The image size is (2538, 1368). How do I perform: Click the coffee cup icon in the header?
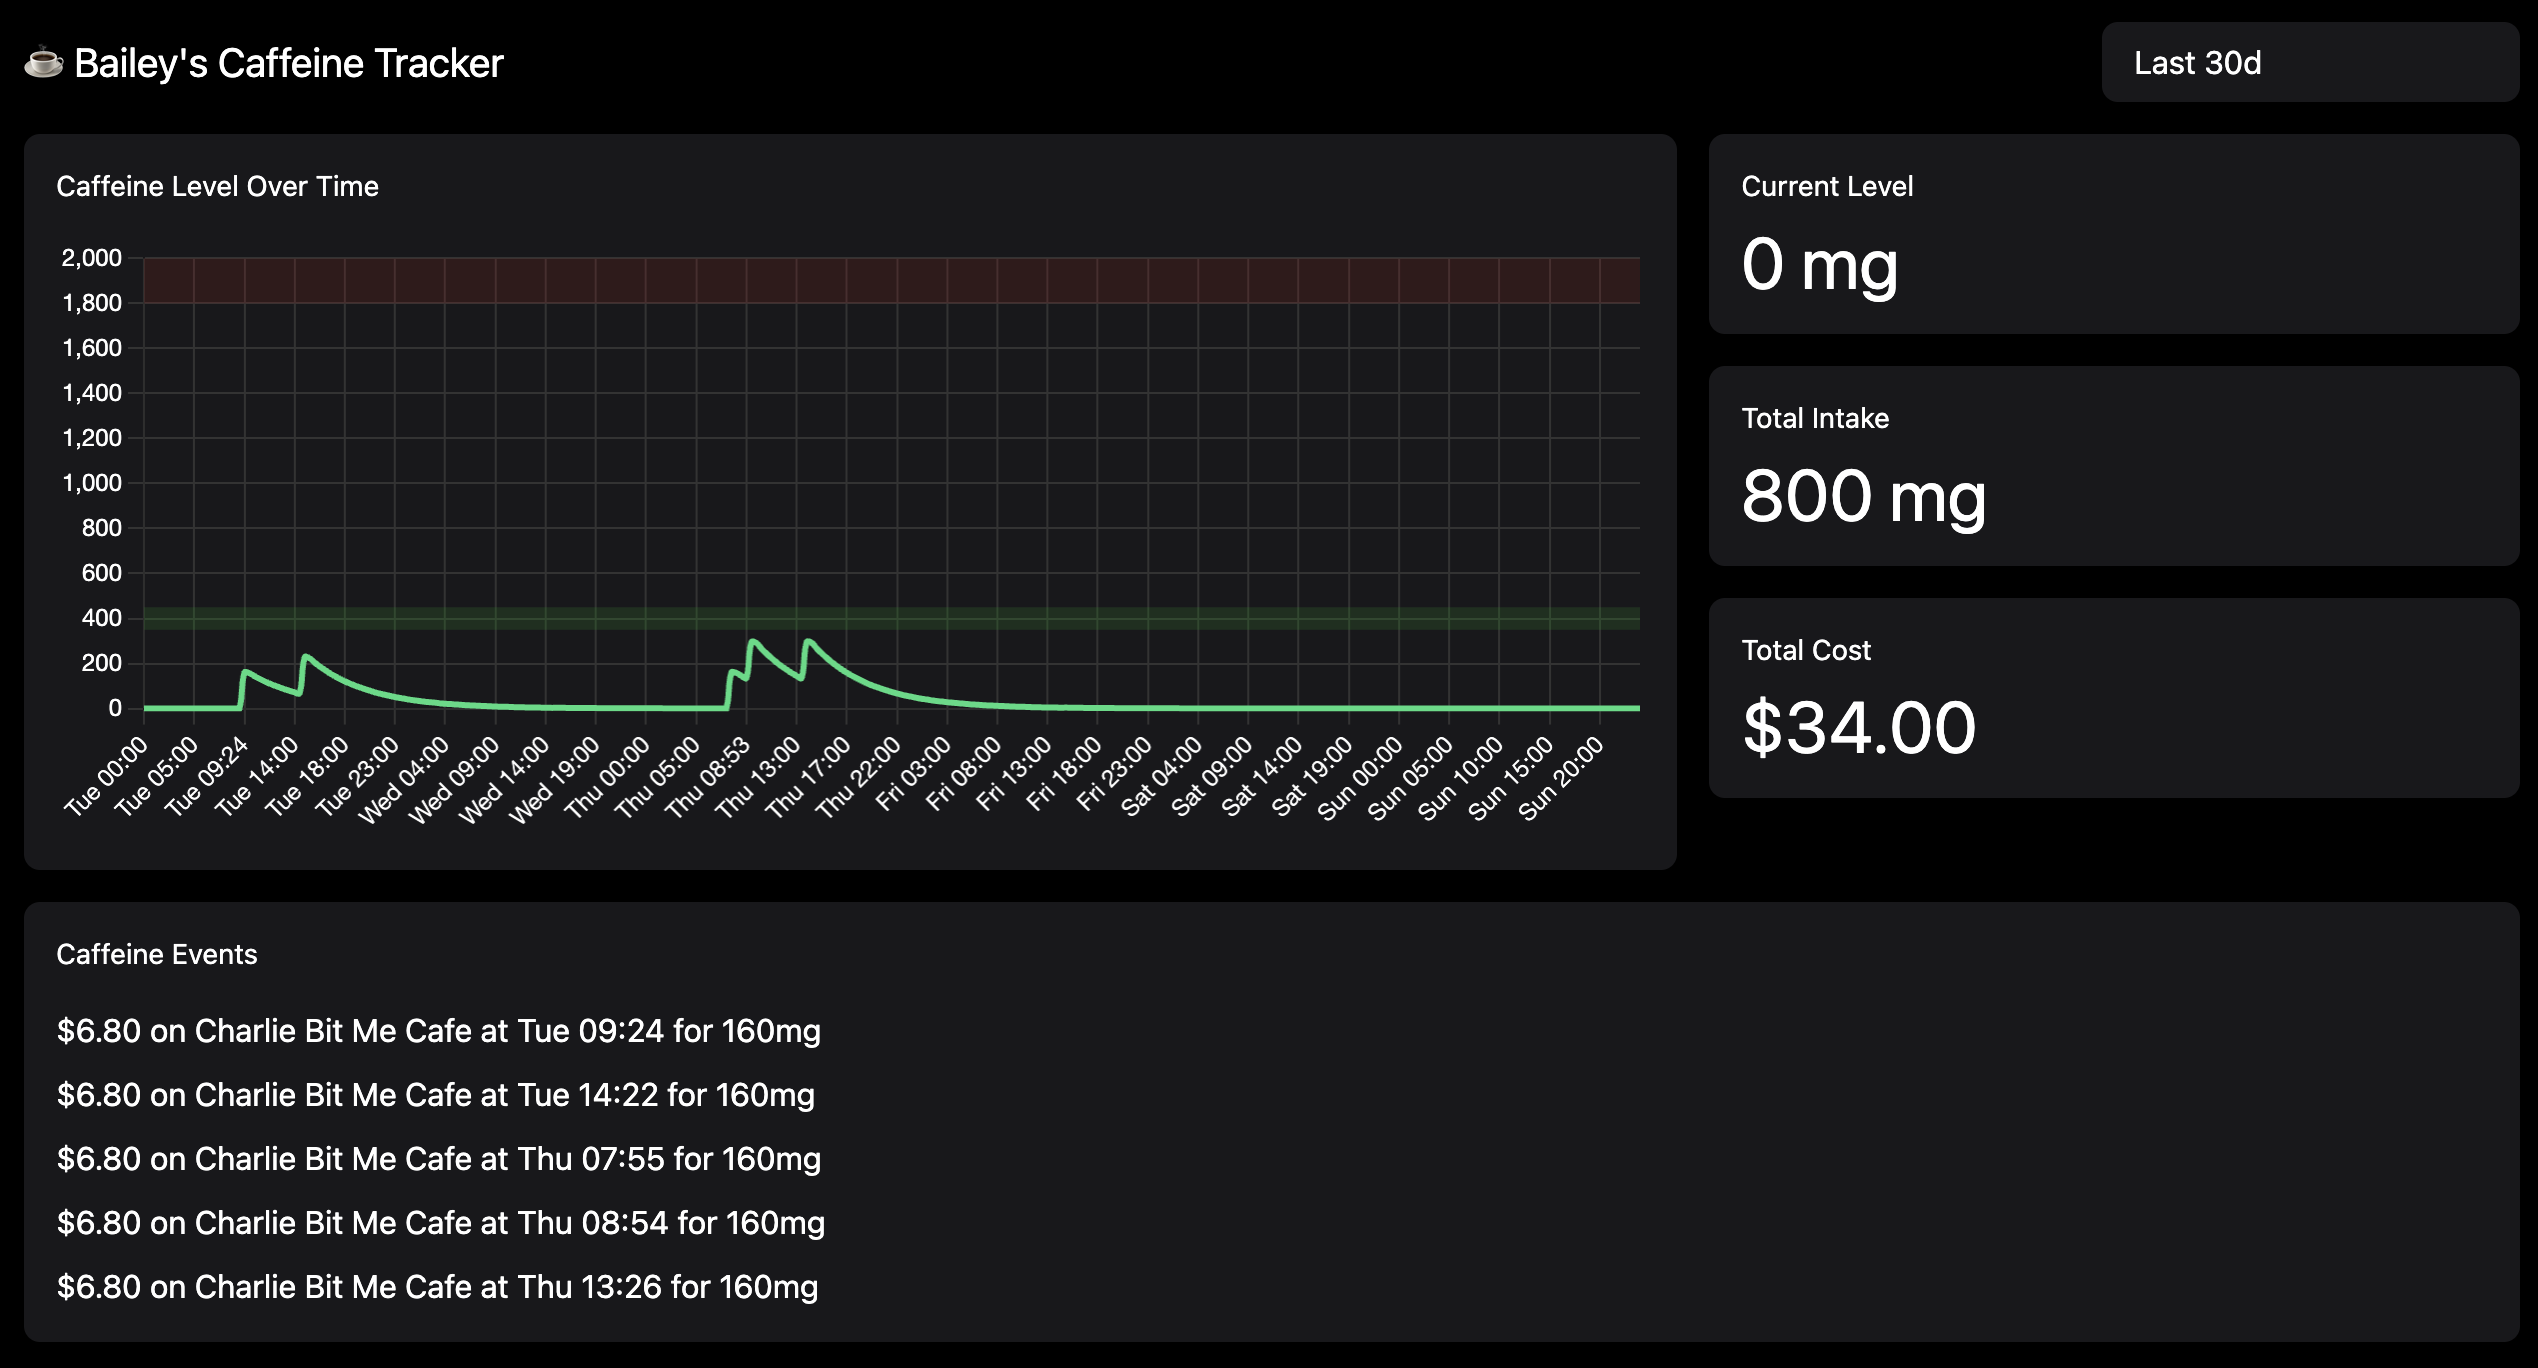pyautogui.click(x=42, y=62)
